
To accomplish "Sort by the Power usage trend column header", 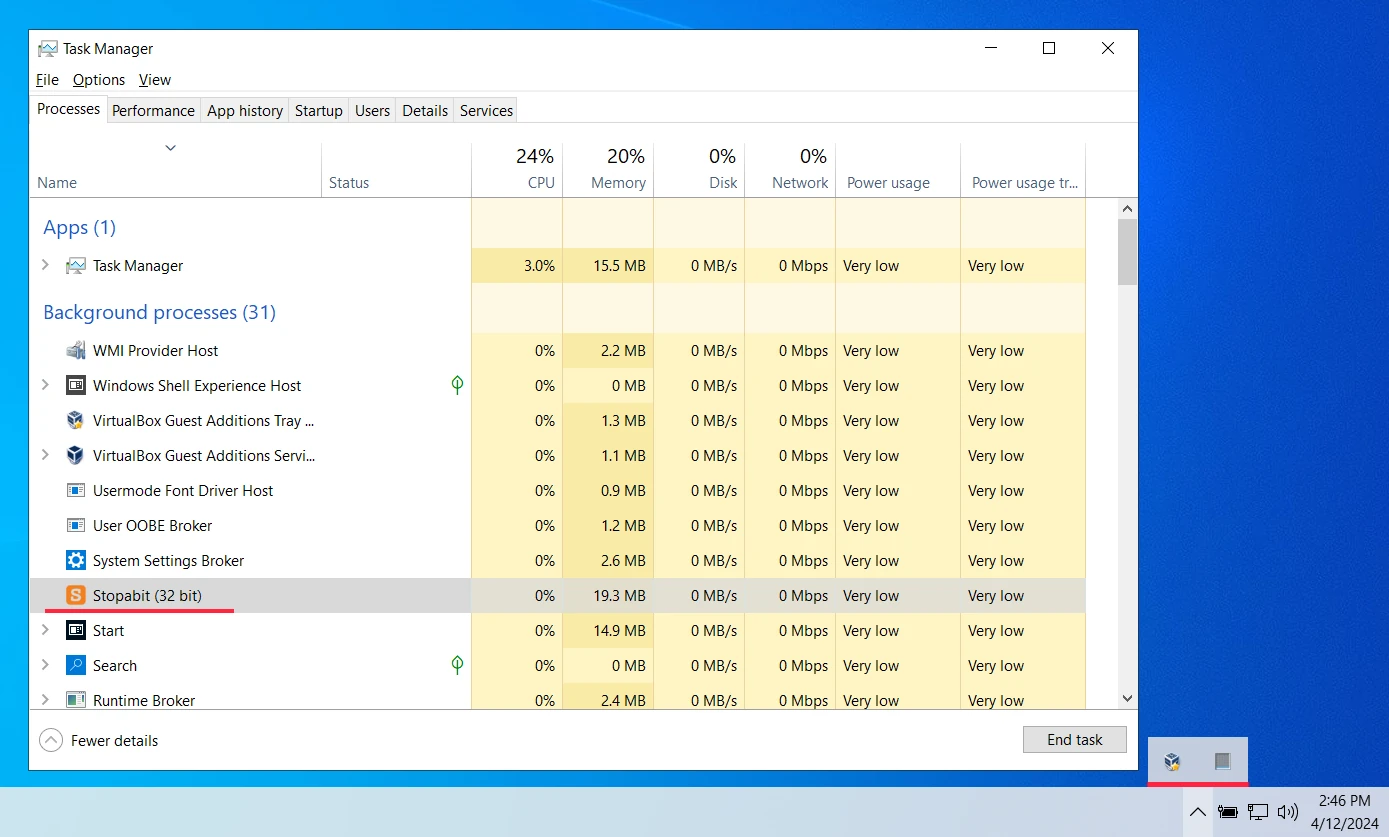I will tap(1023, 169).
